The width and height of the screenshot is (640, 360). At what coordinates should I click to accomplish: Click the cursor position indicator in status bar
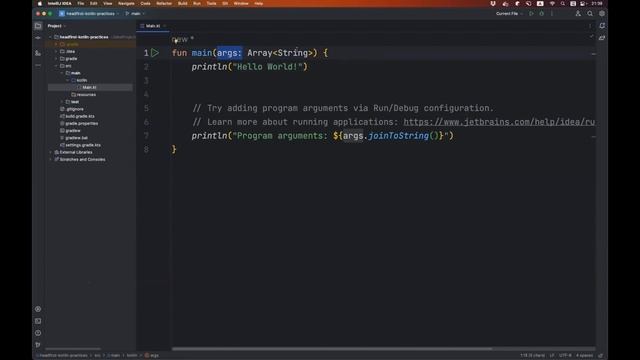click(532, 356)
